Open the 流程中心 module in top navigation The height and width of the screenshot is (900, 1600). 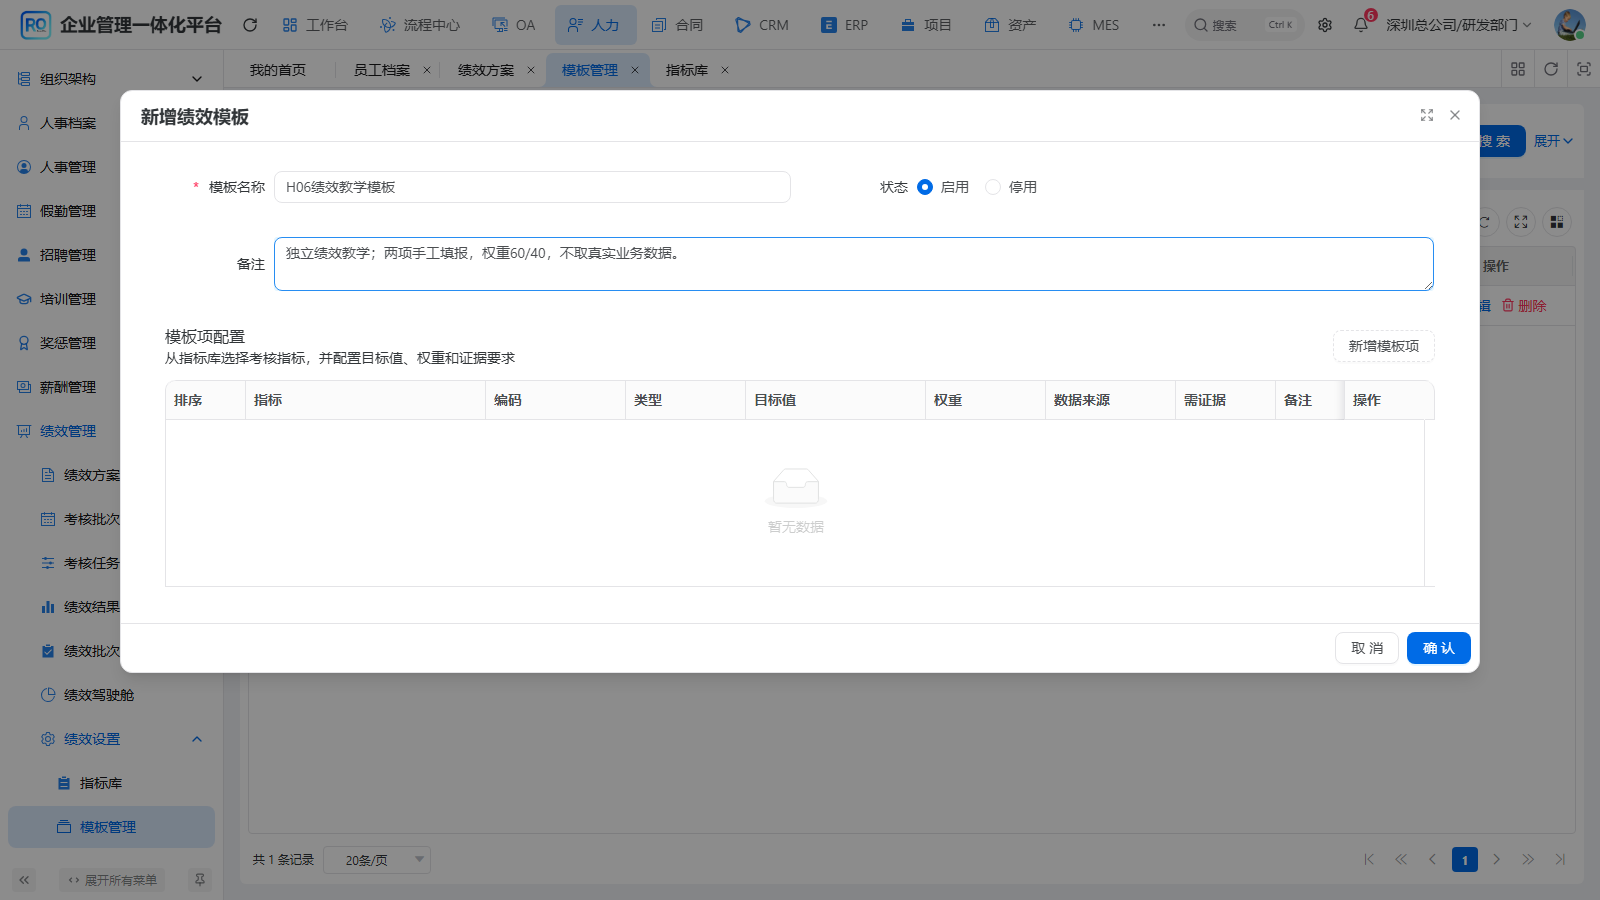421,25
